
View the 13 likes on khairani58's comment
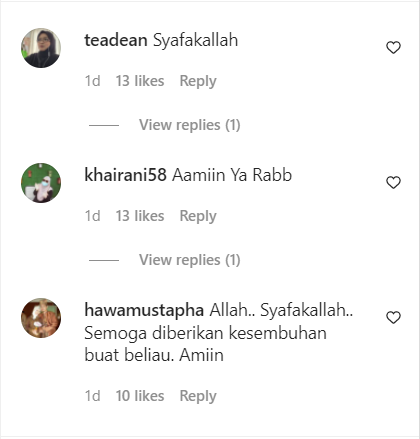(x=140, y=216)
